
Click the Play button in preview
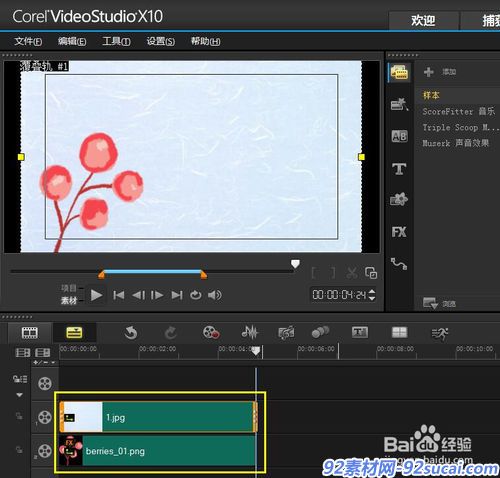pyautogui.click(x=96, y=295)
